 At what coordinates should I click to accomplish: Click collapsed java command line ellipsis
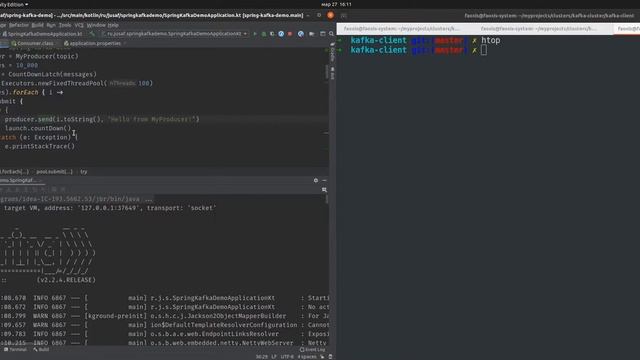coord(148,199)
